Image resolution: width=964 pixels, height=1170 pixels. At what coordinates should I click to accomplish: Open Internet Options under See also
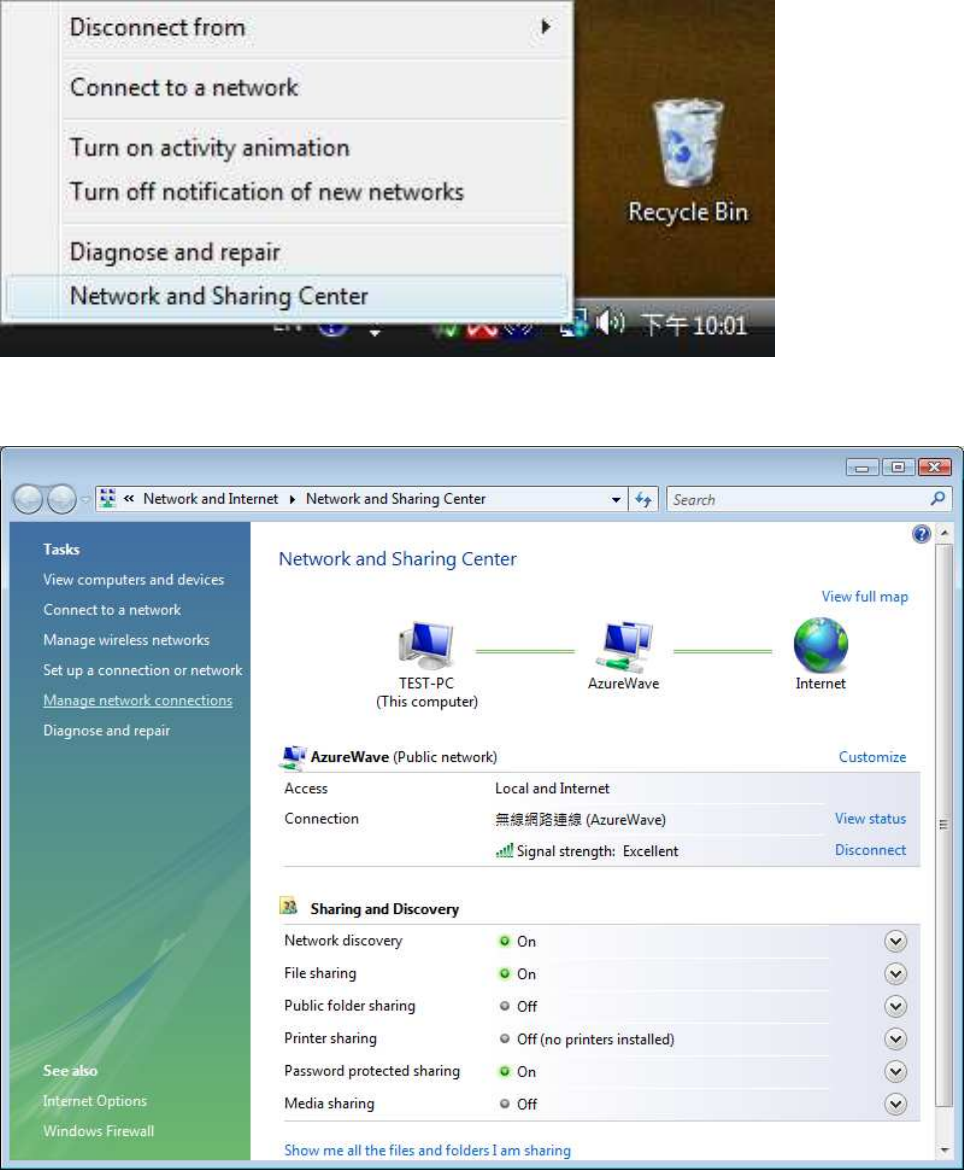pyautogui.click(x=95, y=1101)
